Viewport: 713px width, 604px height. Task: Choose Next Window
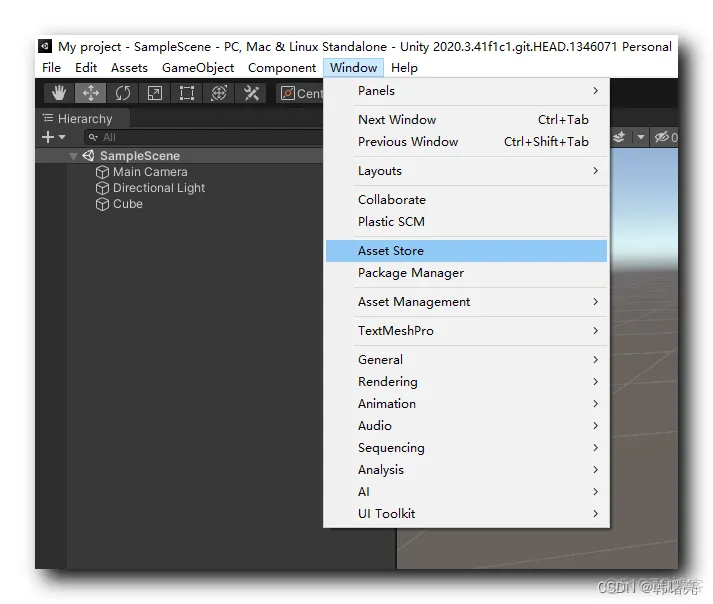coord(467,120)
